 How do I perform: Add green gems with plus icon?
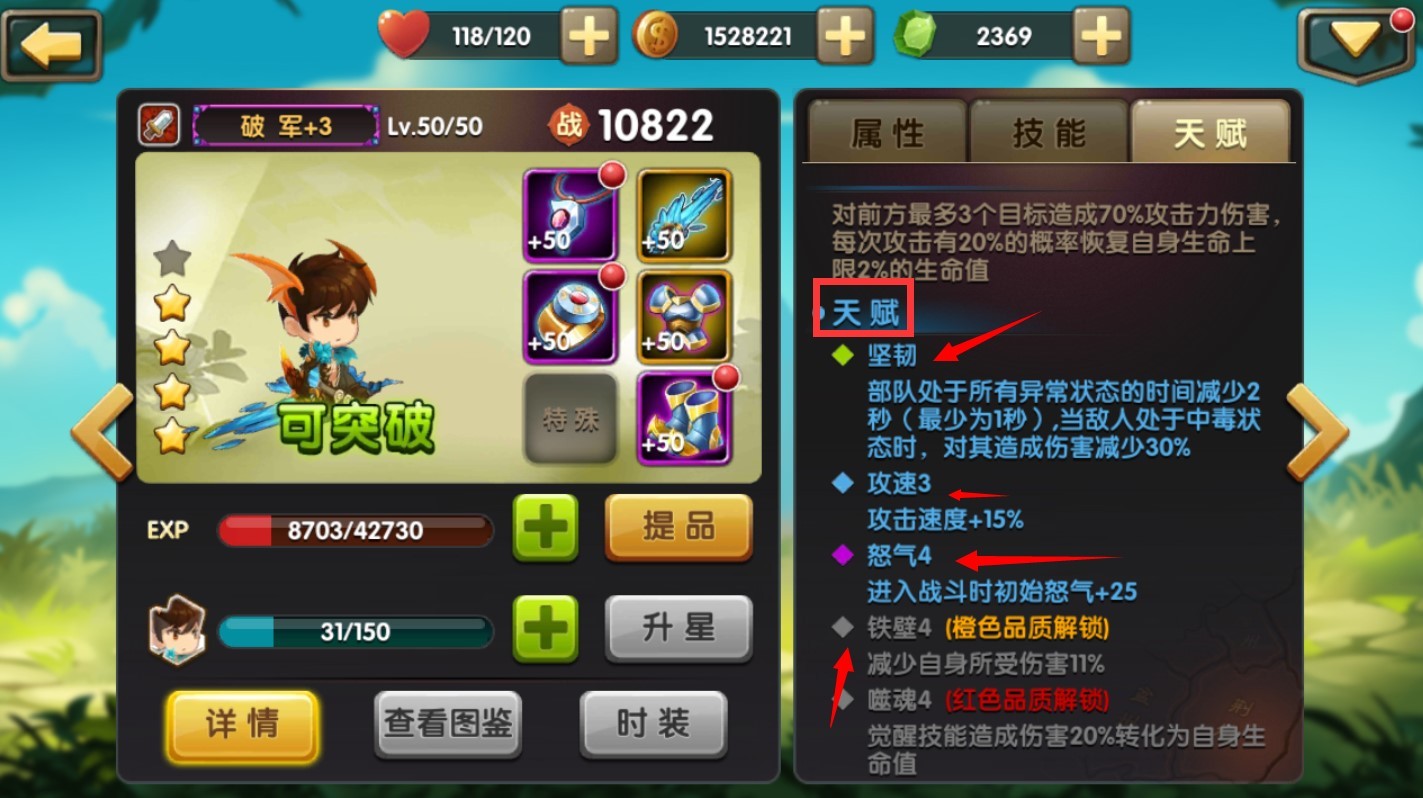(1101, 37)
